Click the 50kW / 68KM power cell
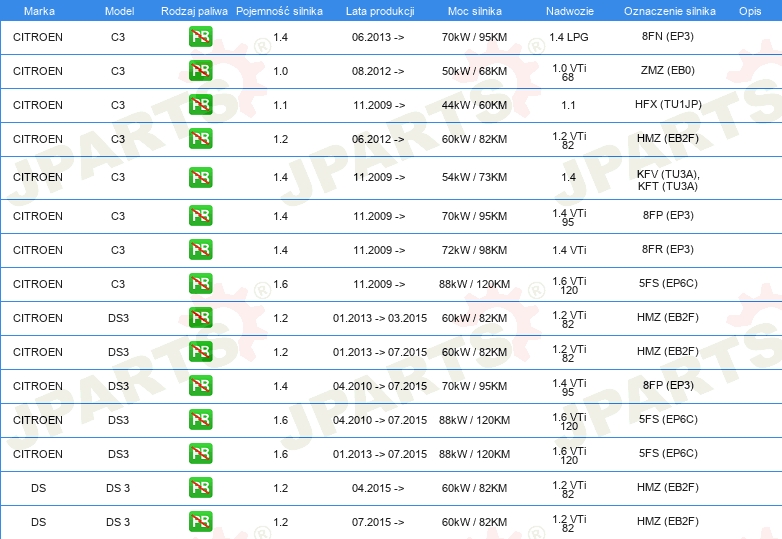Image resolution: width=782 pixels, height=539 pixels. pos(474,71)
